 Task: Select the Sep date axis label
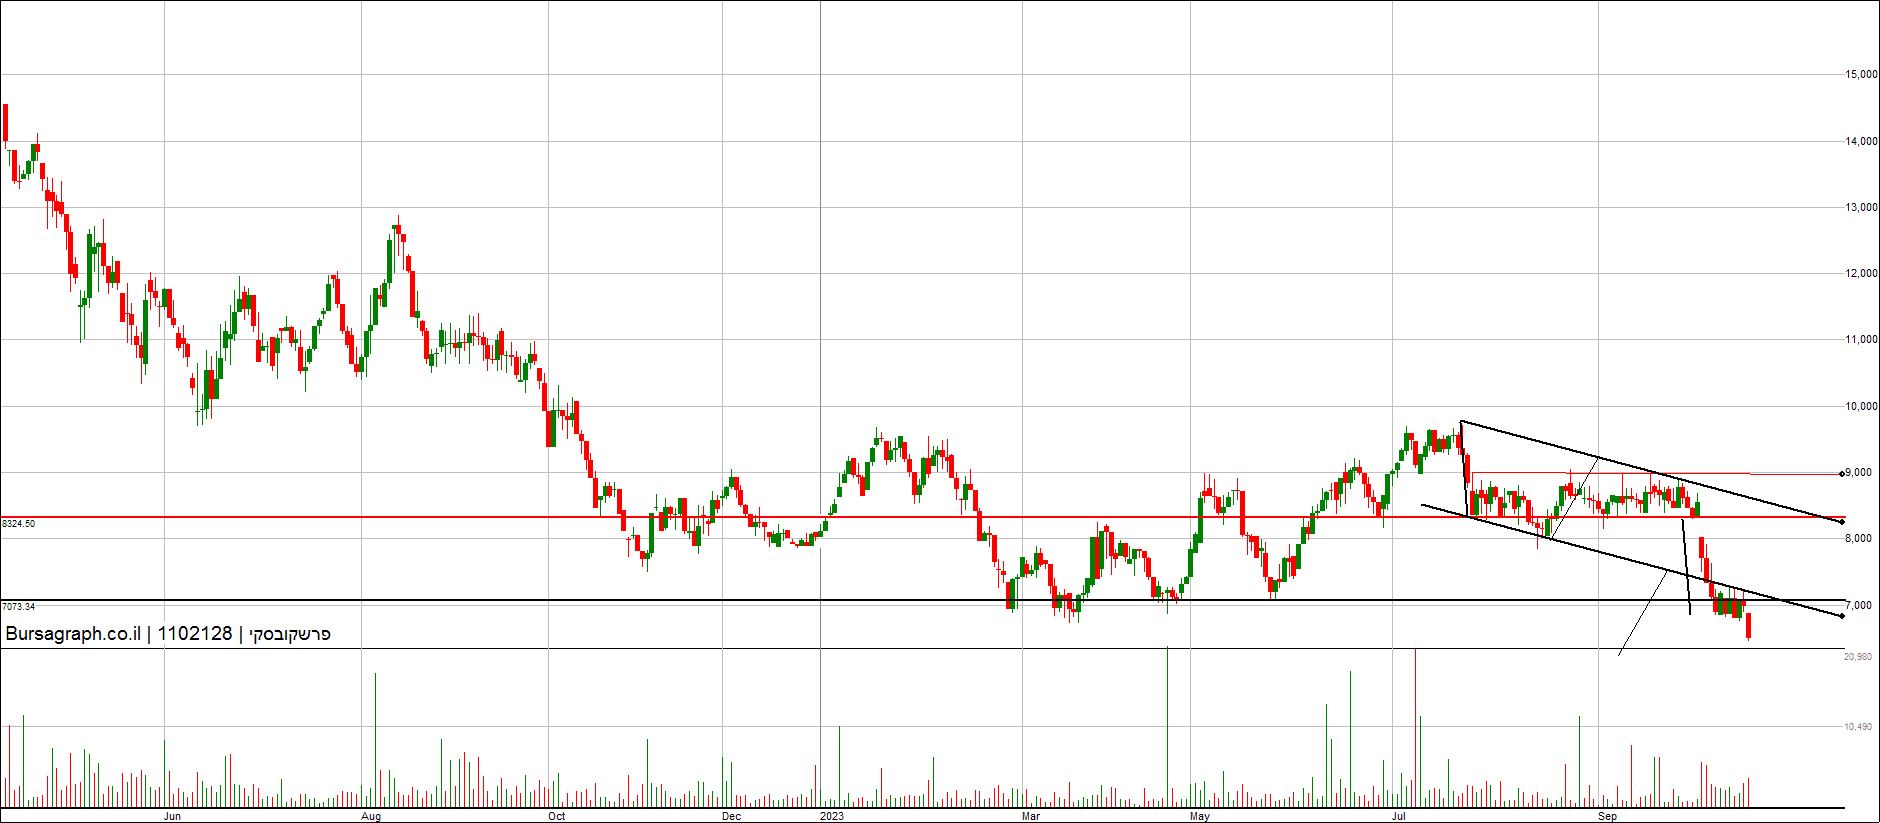click(1607, 817)
